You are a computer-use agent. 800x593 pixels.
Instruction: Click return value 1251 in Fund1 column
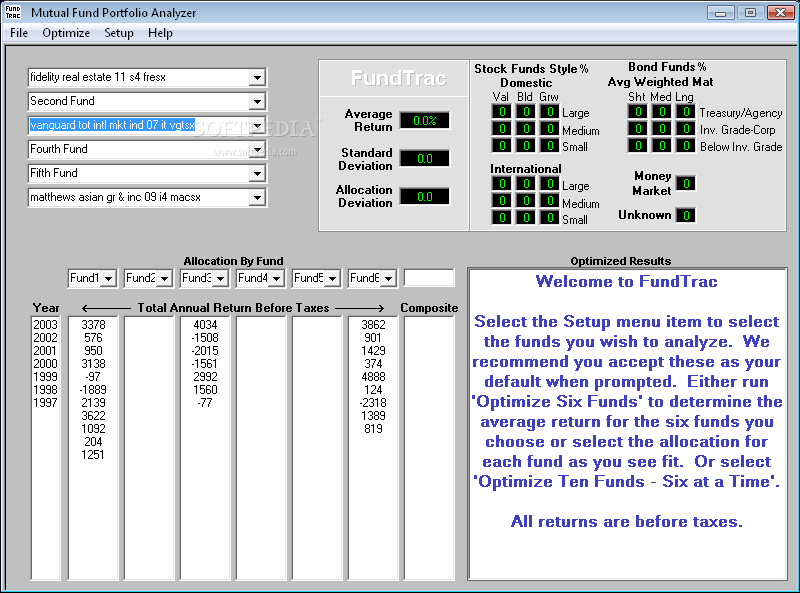93,455
